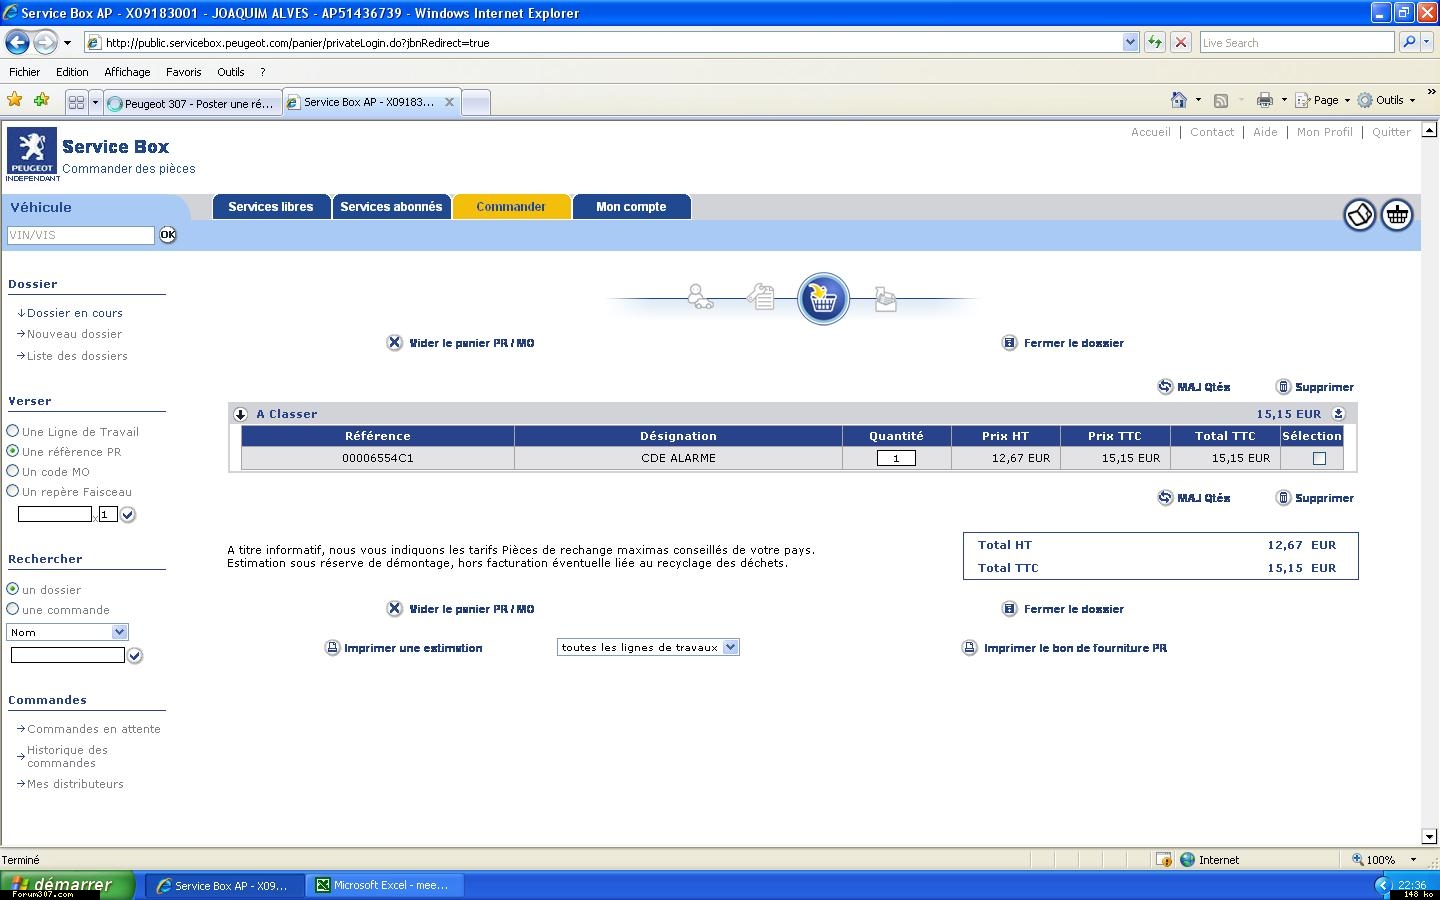Click the customer/vehicle step icon in the progress bar
This screenshot has height=900, width=1440.
700,297
